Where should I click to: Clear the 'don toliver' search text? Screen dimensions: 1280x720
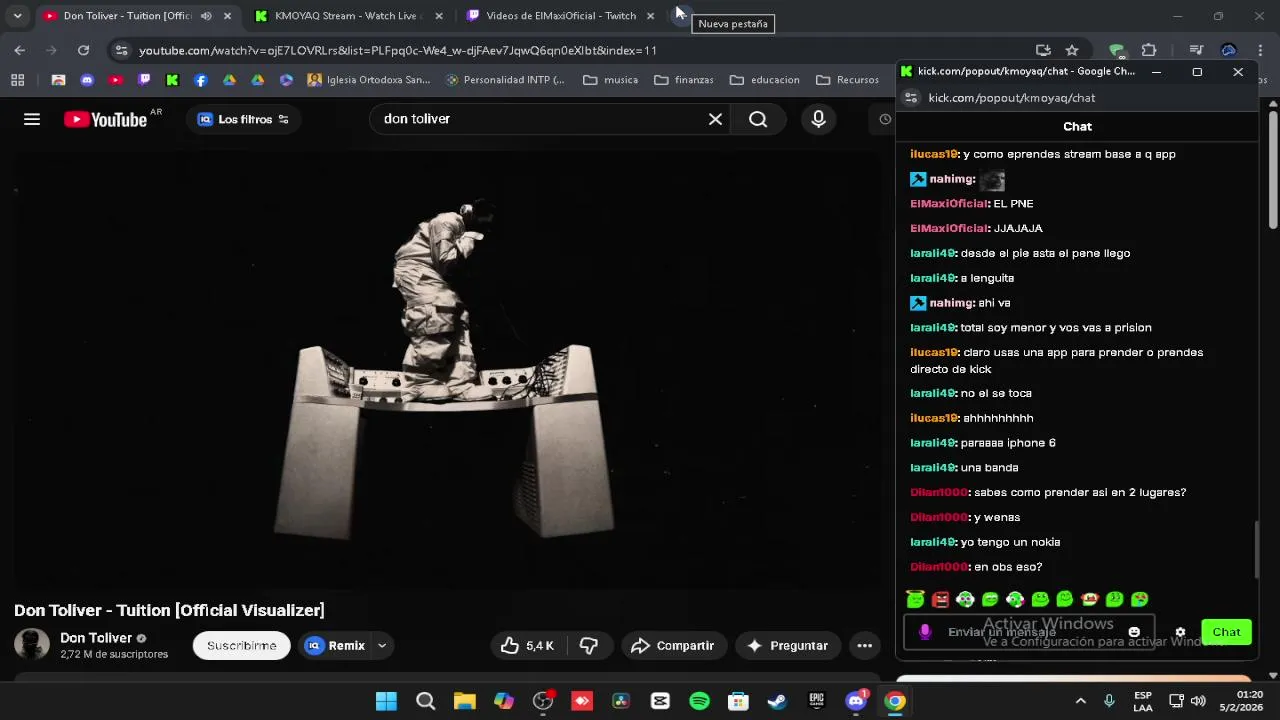715,119
